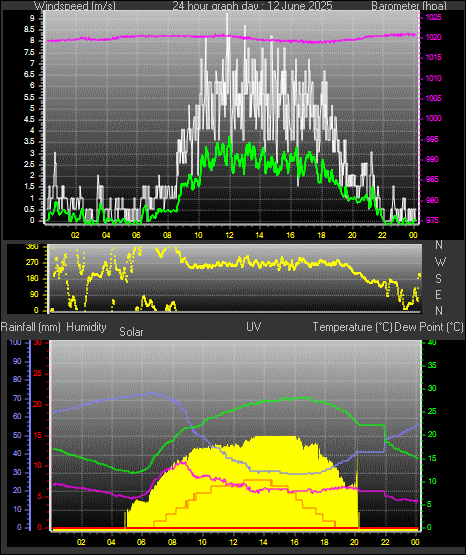Click the 24 hour graph day title

[252, 6]
